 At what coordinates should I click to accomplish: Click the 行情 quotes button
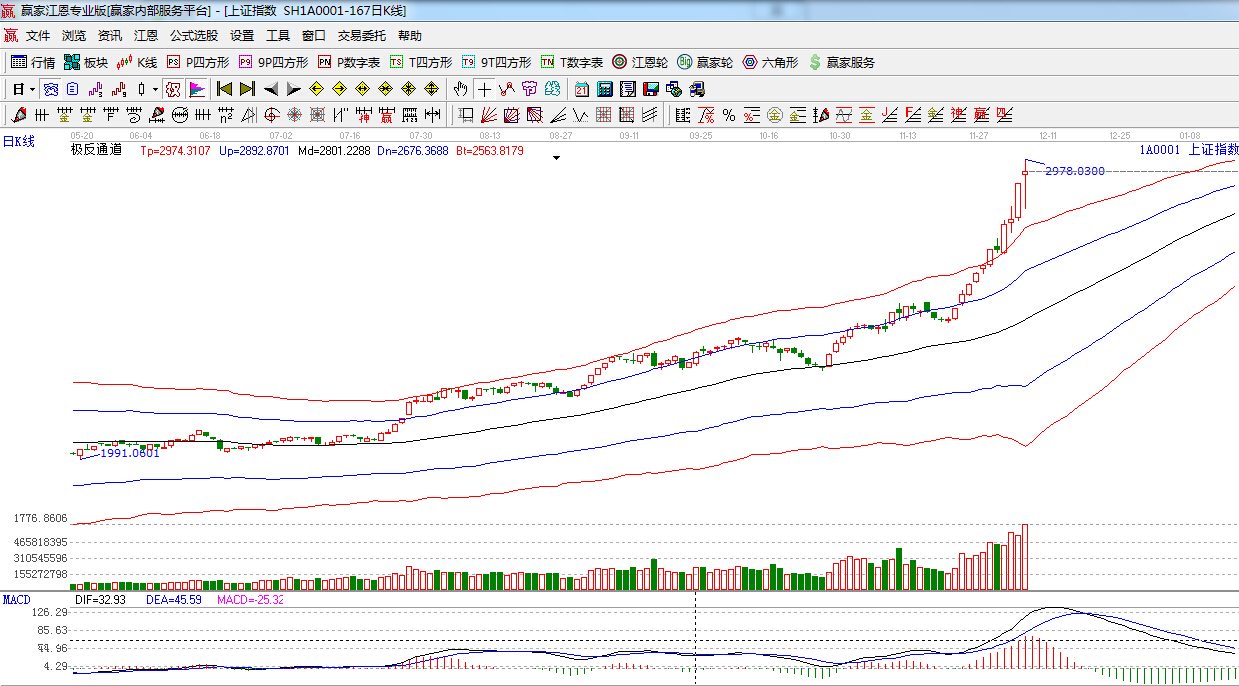click(x=33, y=62)
